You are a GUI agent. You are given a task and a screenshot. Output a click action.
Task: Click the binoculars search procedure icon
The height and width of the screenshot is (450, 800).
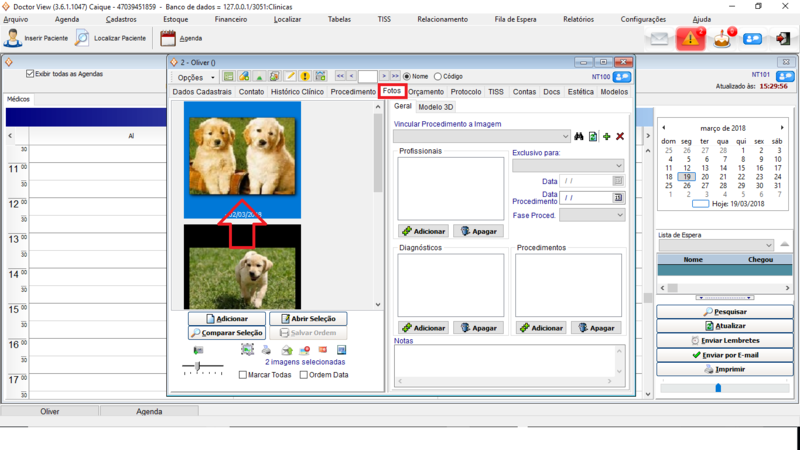[578, 136]
